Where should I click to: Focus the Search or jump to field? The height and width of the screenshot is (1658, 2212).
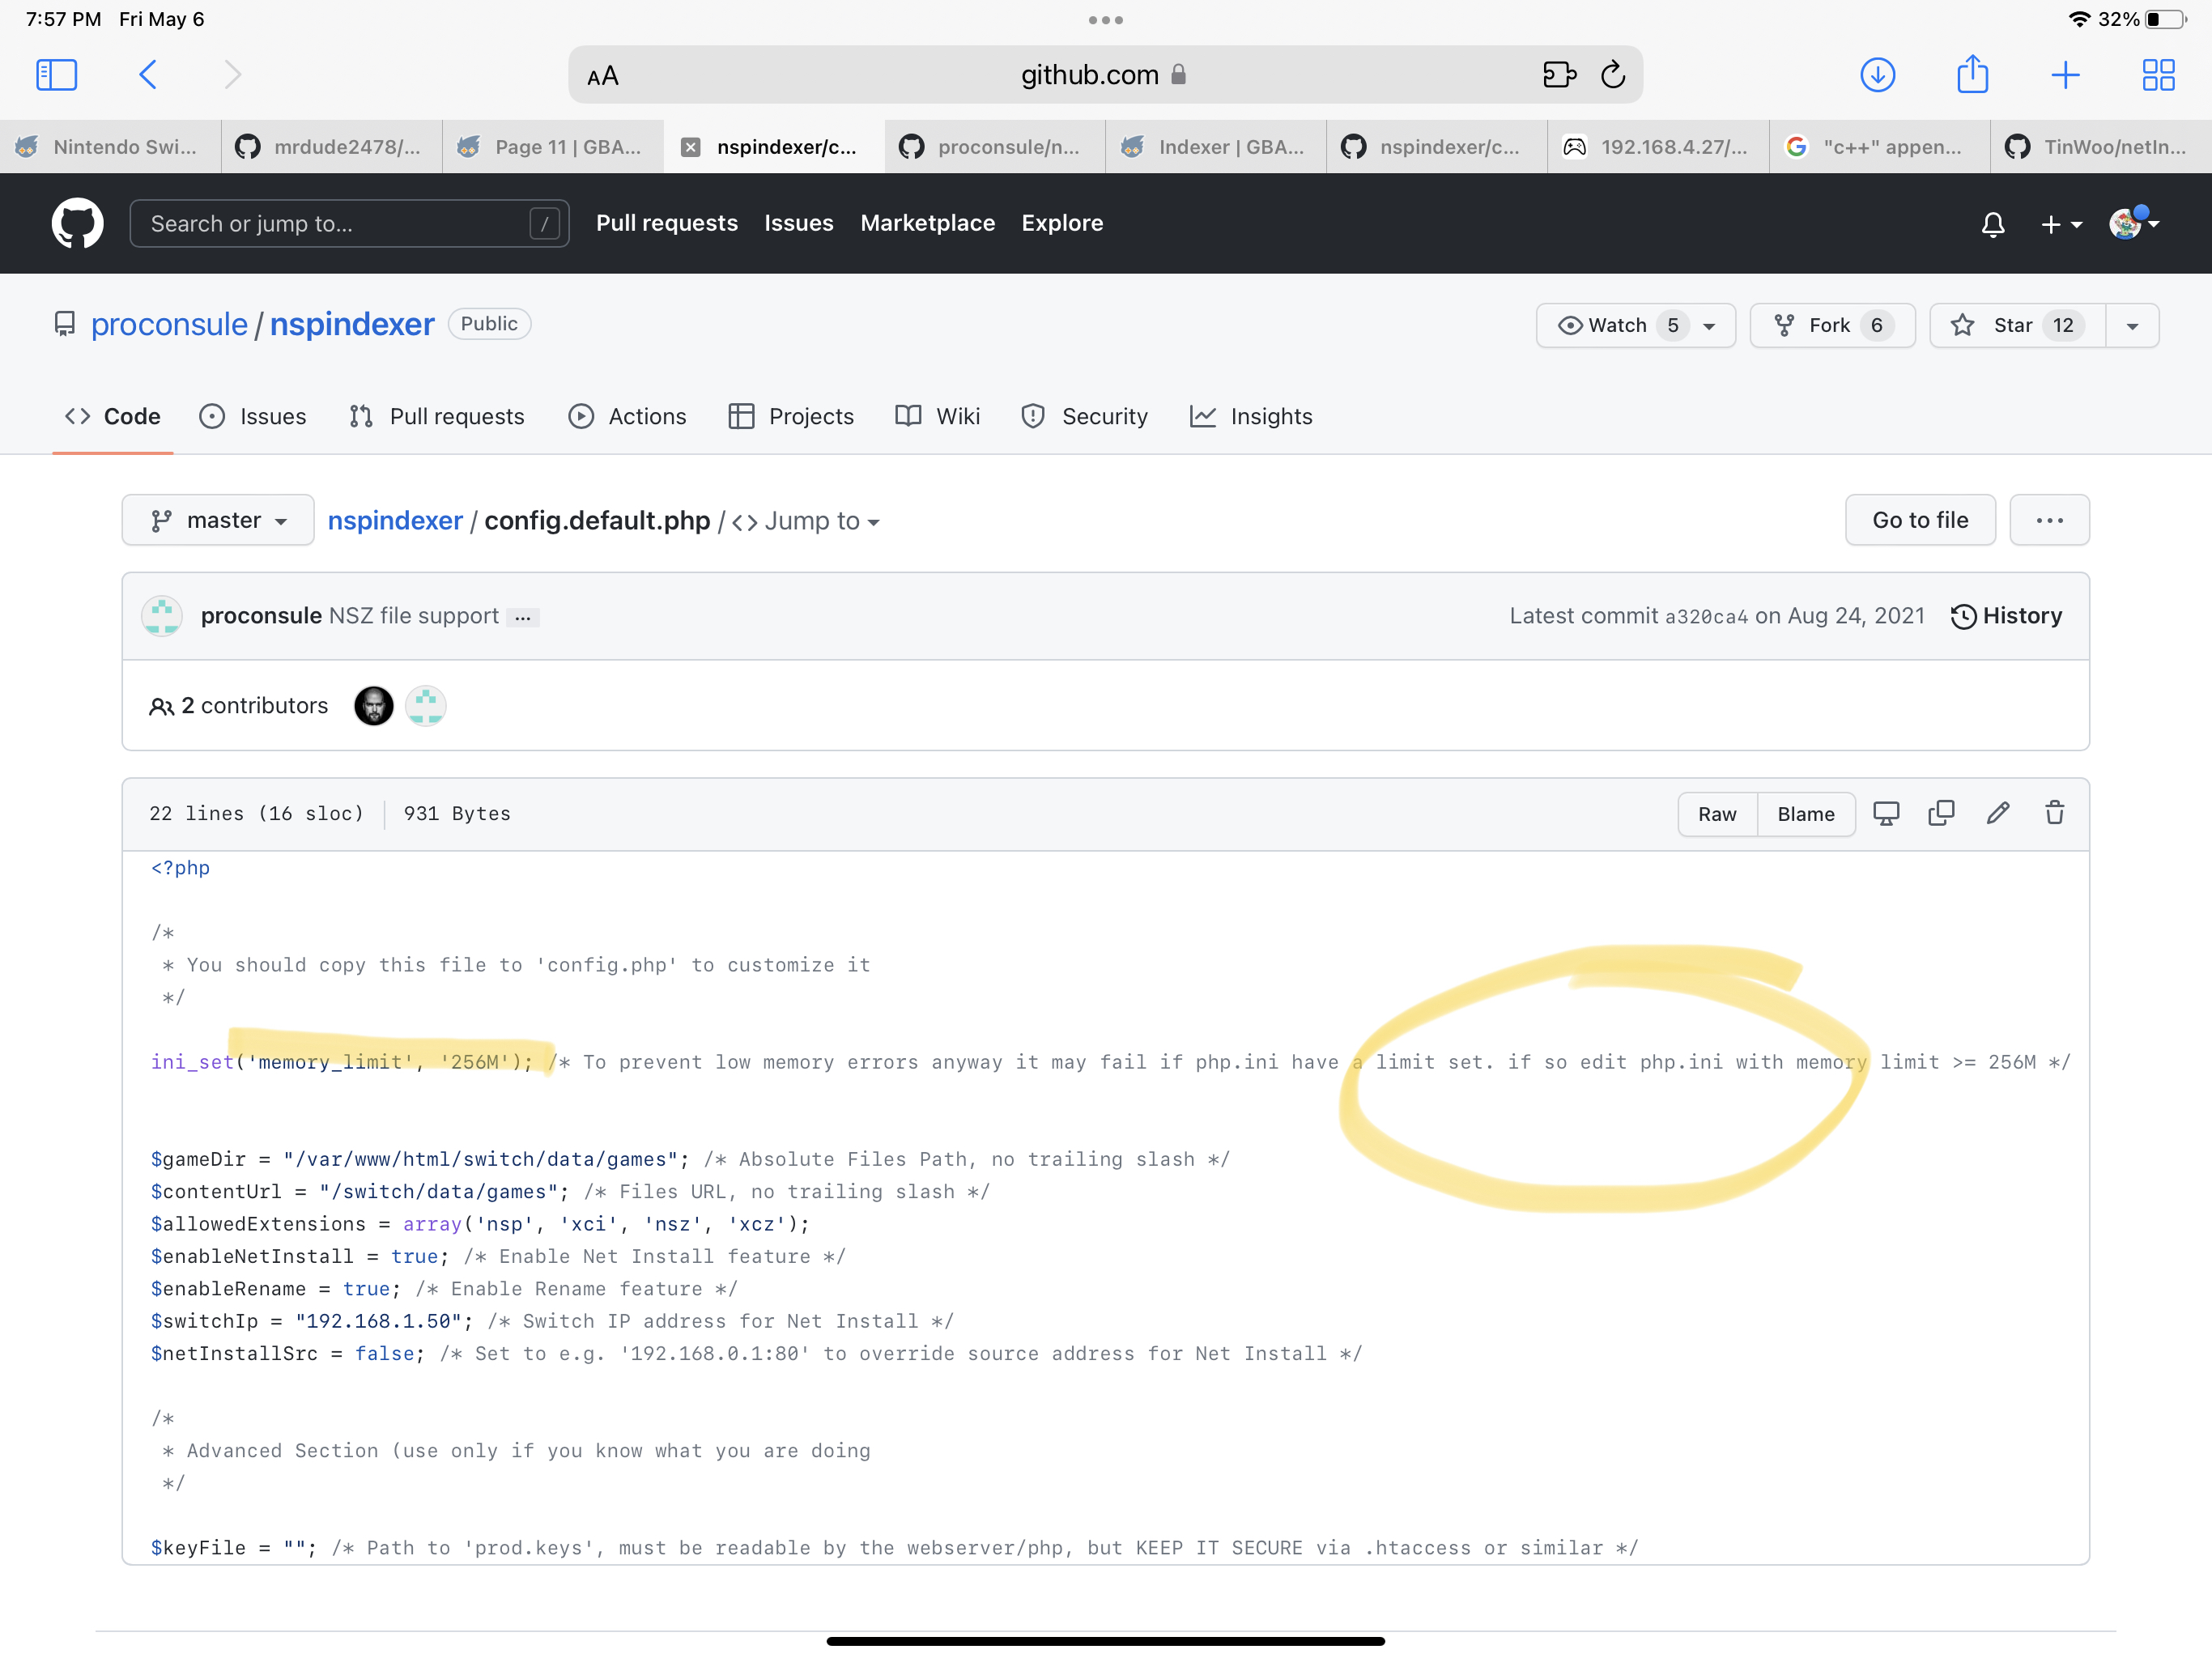pos(349,223)
